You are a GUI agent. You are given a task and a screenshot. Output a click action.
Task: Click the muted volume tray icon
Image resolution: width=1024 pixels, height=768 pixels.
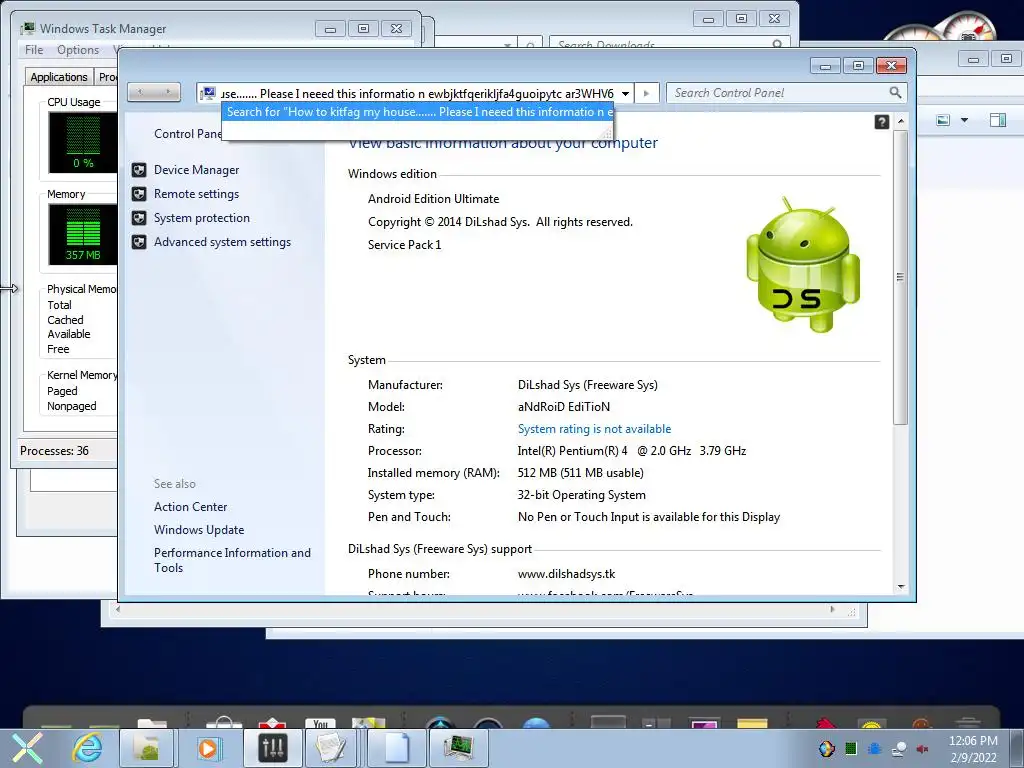(x=923, y=749)
